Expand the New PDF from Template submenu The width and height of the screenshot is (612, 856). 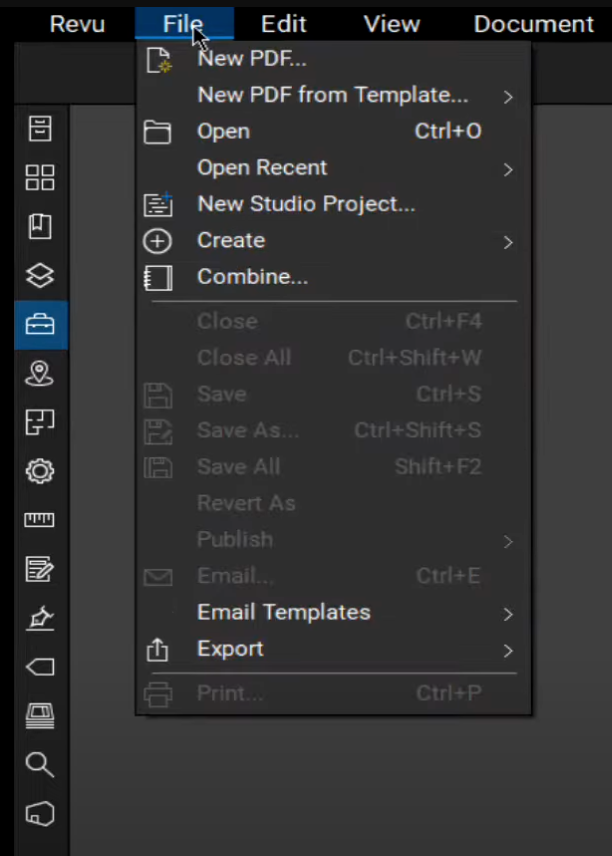pyautogui.click(x=506, y=96)
